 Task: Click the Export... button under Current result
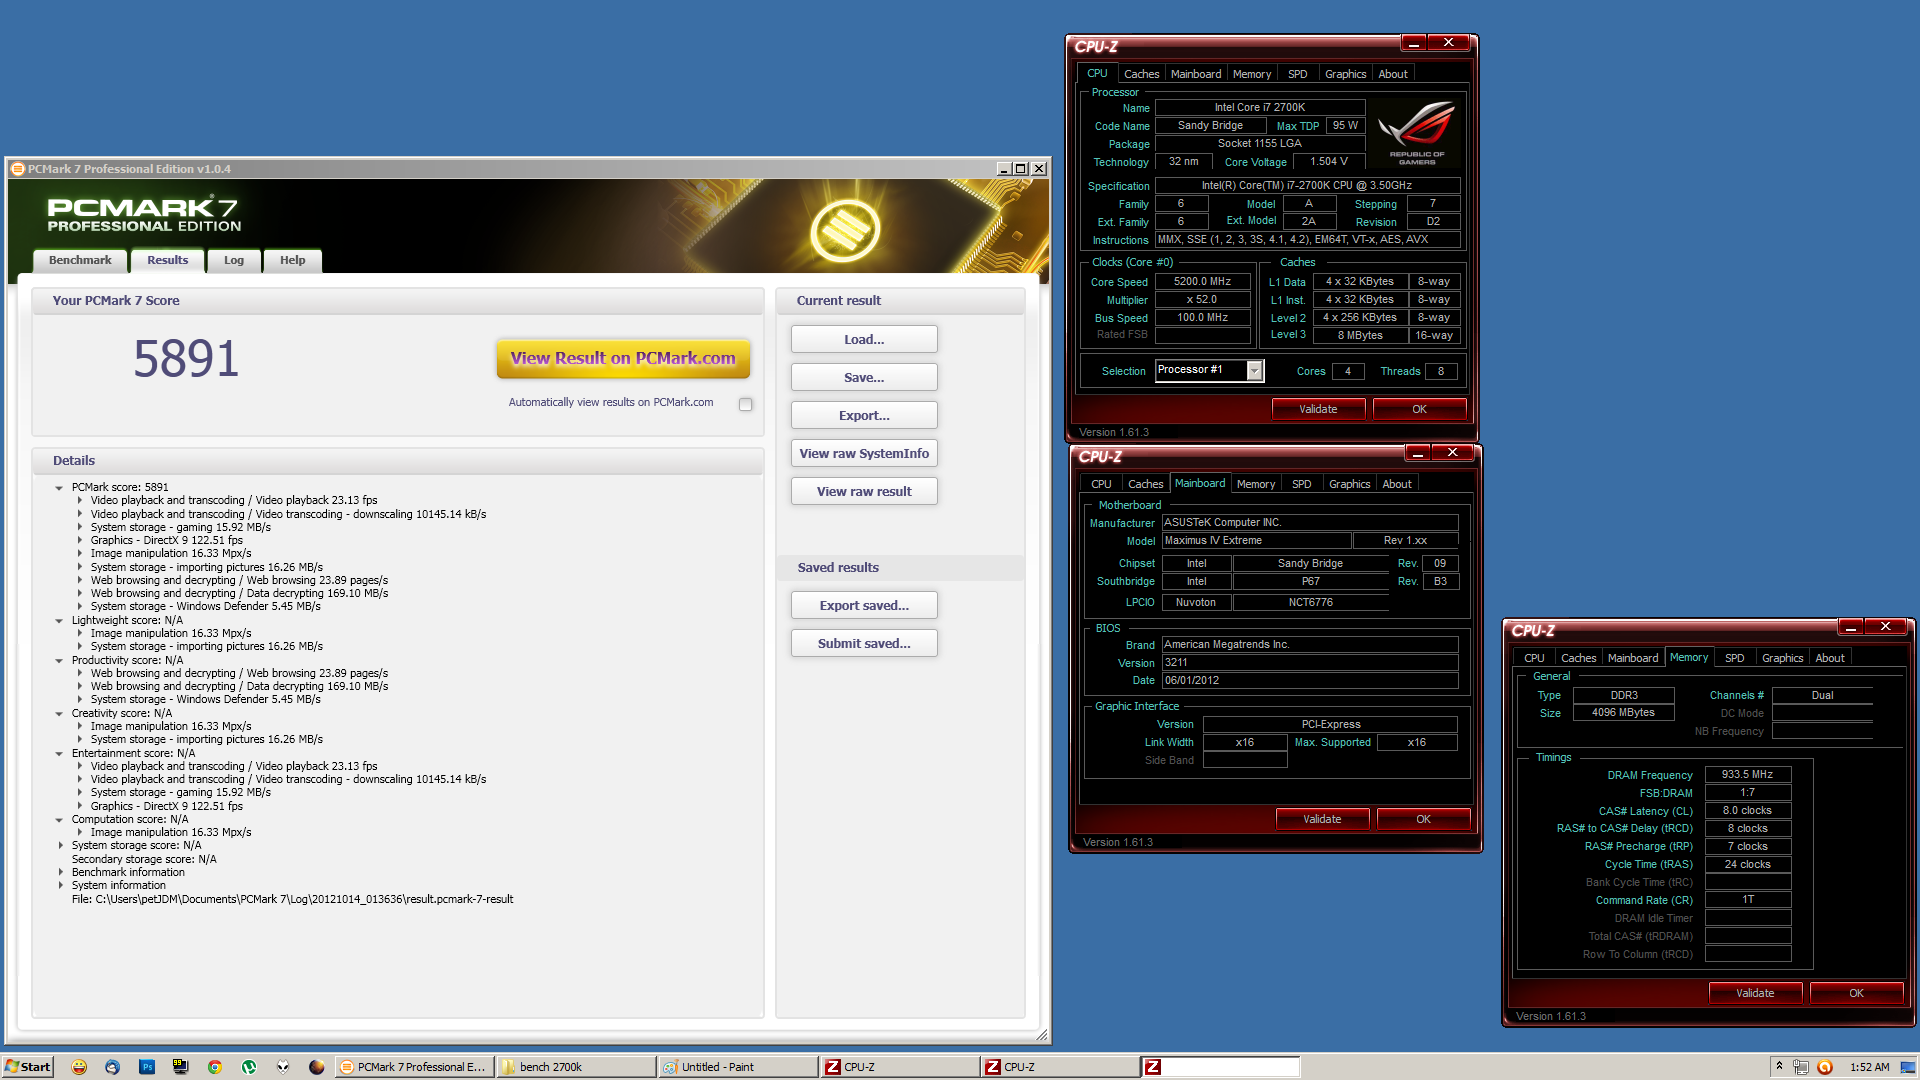(x=864, y=416)
